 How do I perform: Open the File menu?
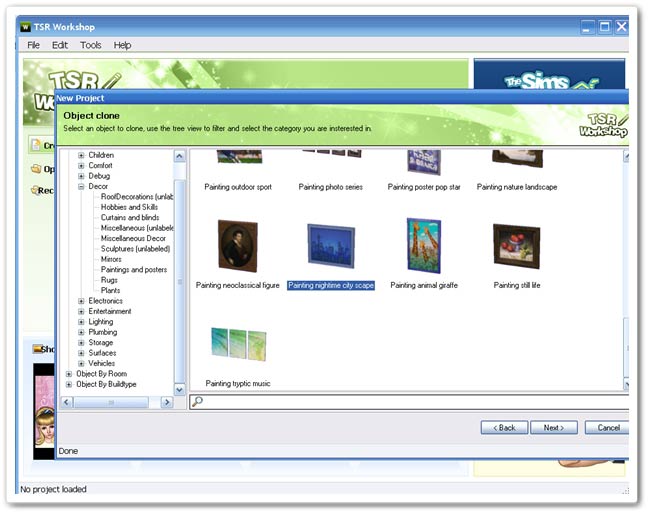pos(33,45)
